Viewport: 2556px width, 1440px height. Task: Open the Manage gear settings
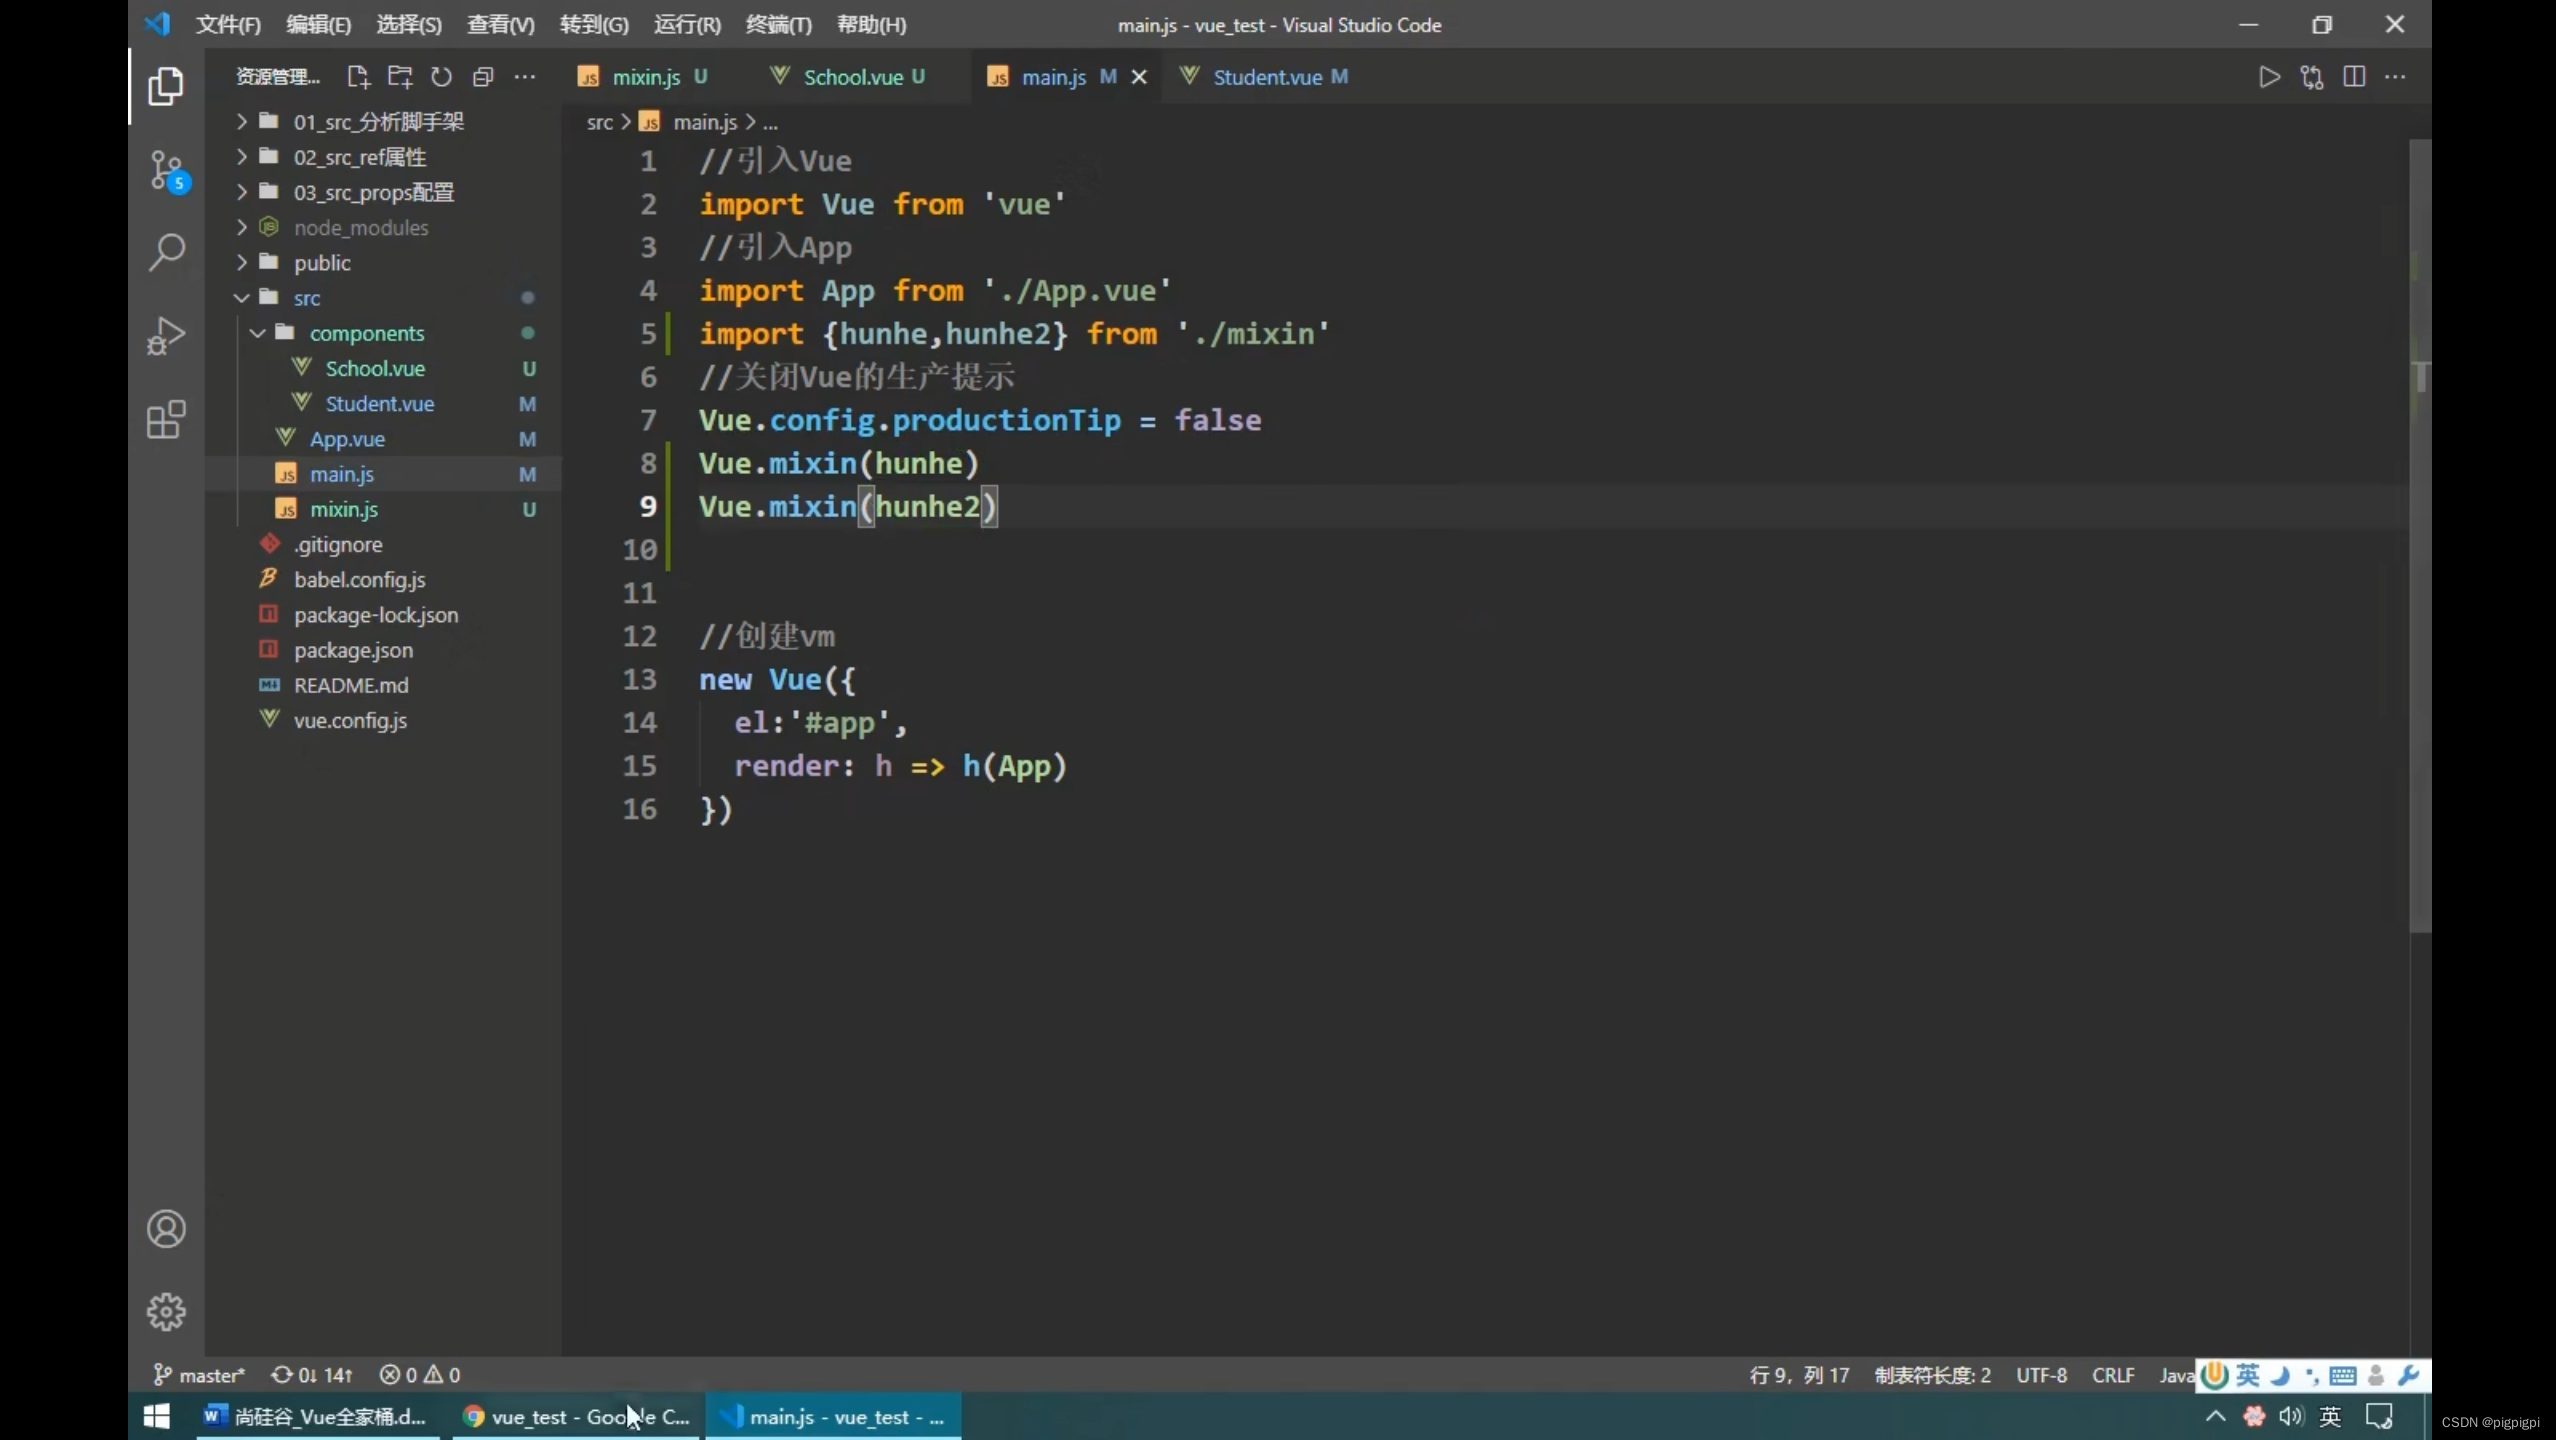pyautogui.click(x=166, y=1312)
